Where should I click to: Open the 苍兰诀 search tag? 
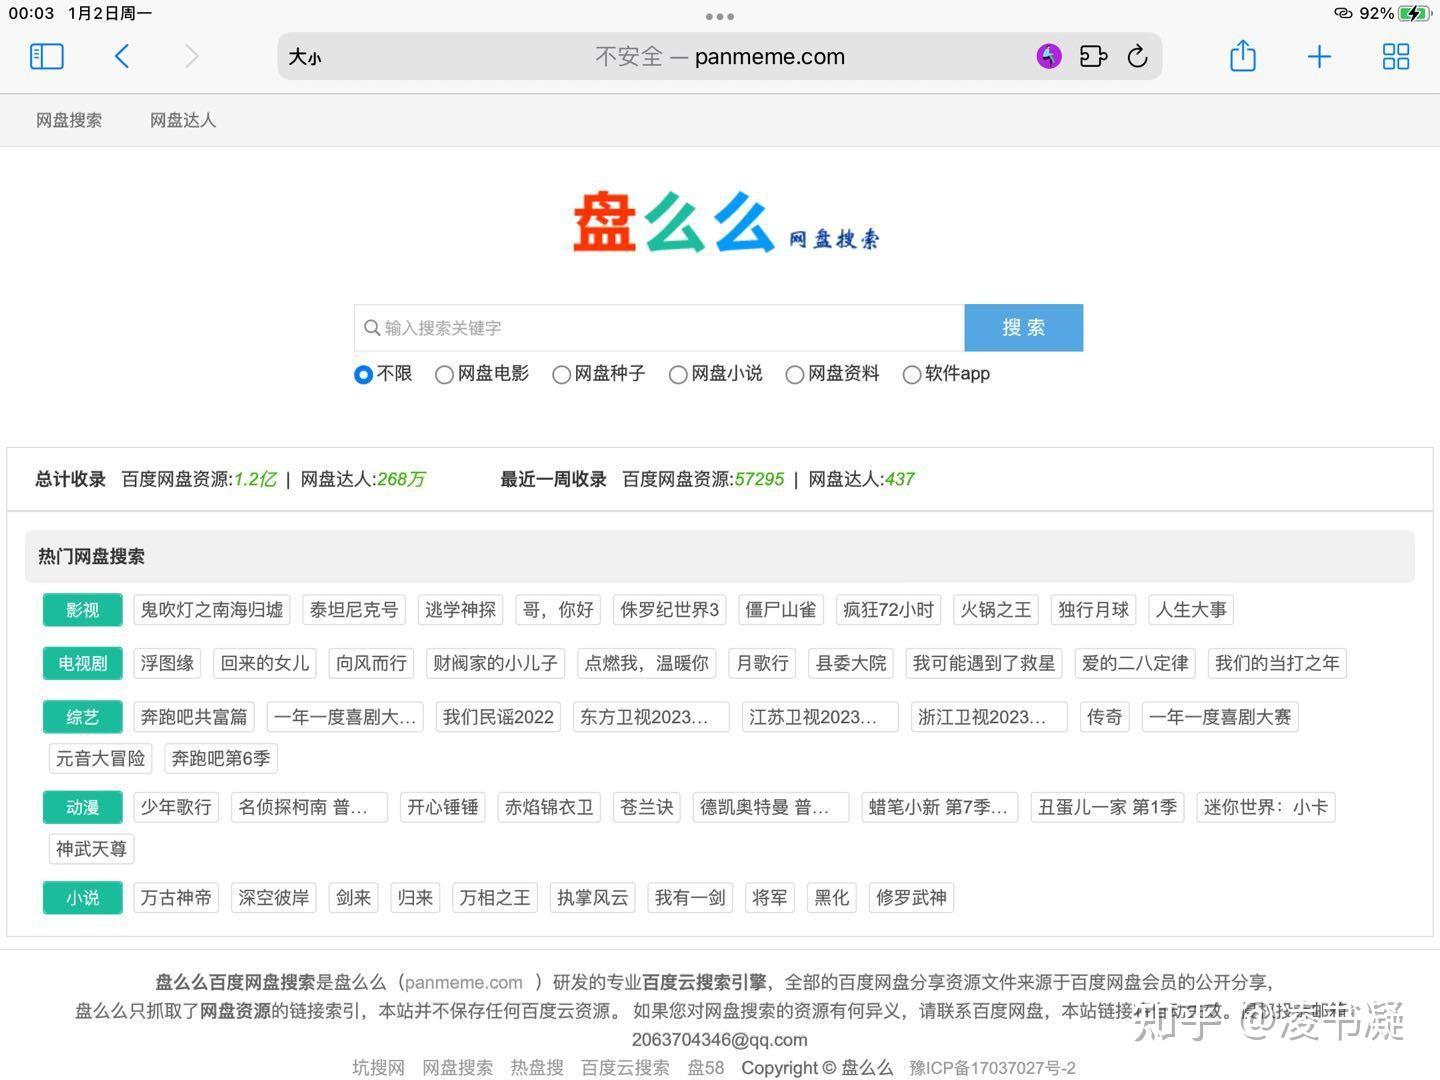[647, 807]
